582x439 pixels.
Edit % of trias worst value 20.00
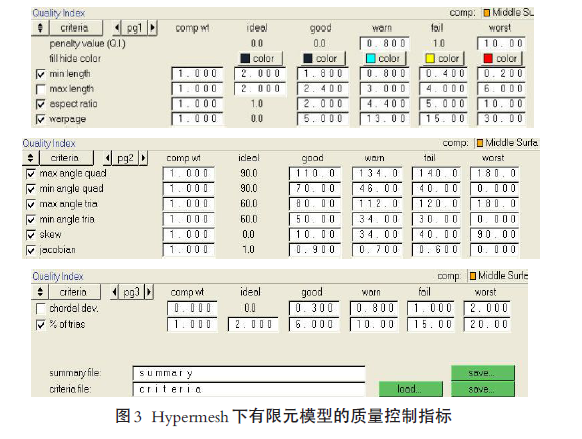pyautogui.click(x=487, y=324)
